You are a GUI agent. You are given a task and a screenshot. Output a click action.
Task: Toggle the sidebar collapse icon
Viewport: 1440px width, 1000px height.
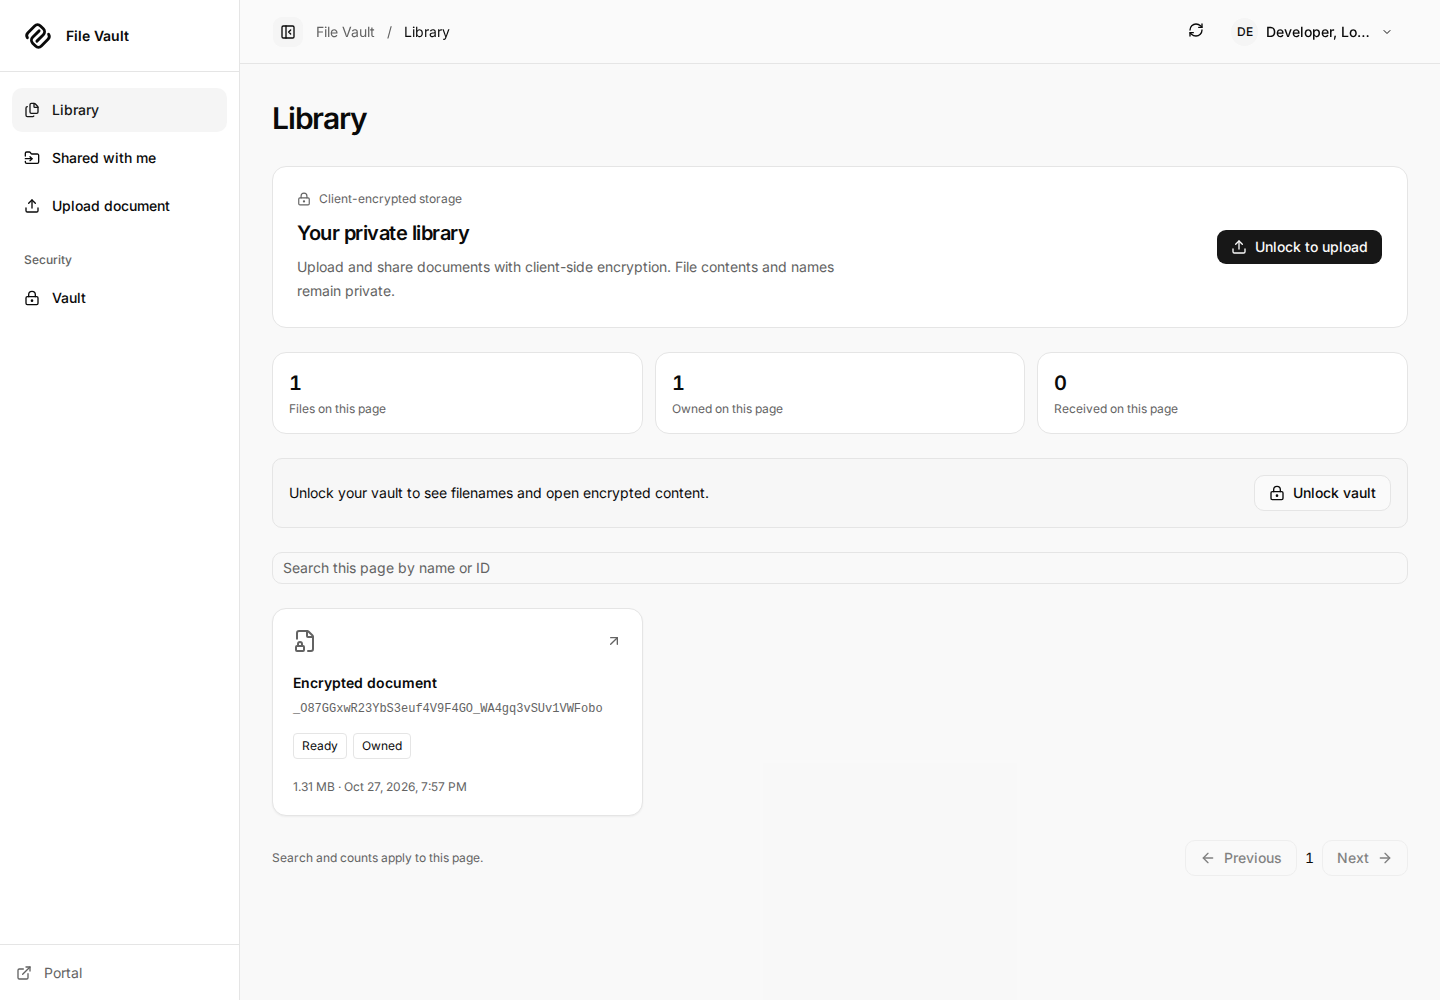288,32
